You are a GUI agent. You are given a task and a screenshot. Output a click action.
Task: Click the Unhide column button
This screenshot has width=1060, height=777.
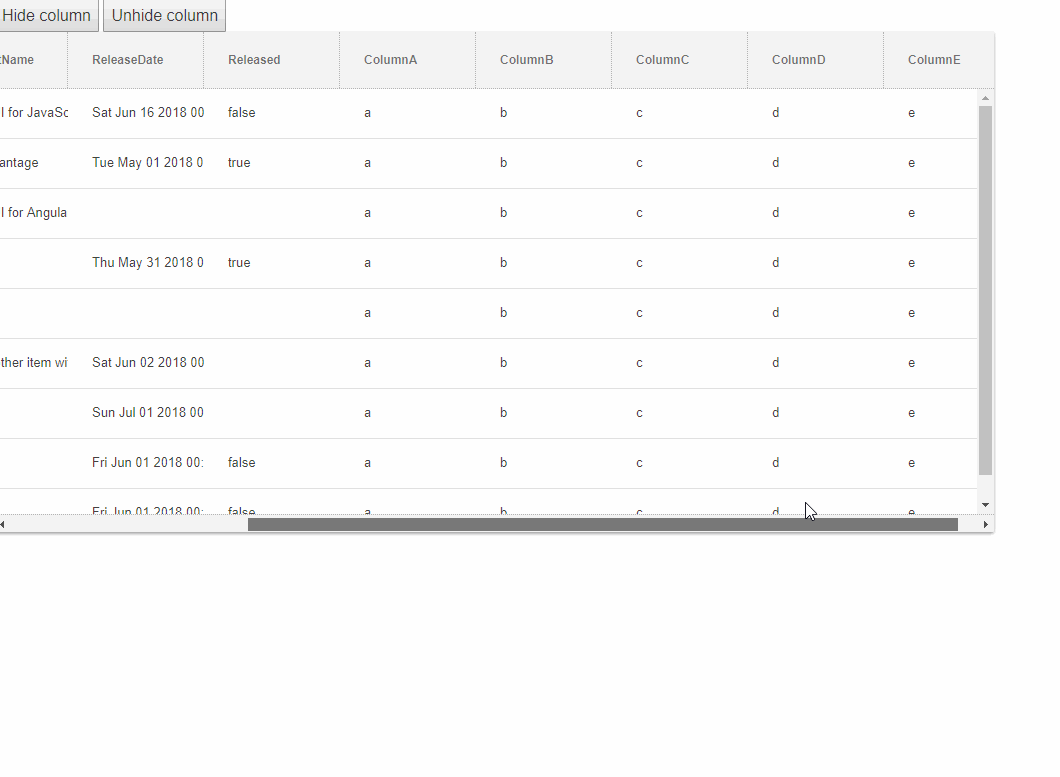click(x=164, y=15)
